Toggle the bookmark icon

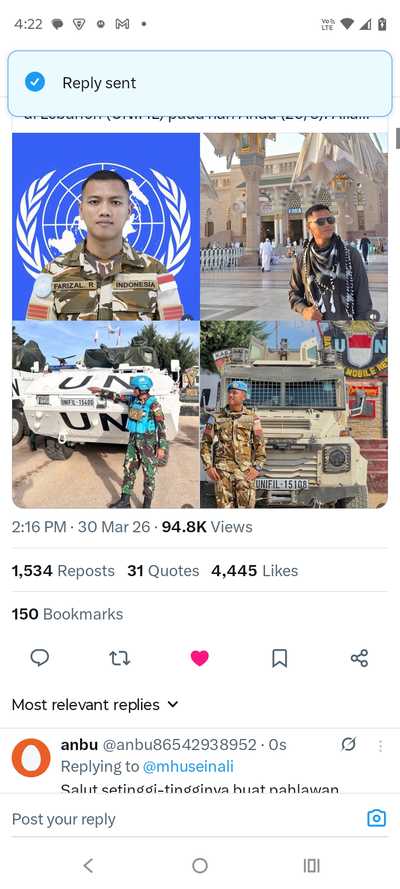pyautogui.click(x=279, y=658)
